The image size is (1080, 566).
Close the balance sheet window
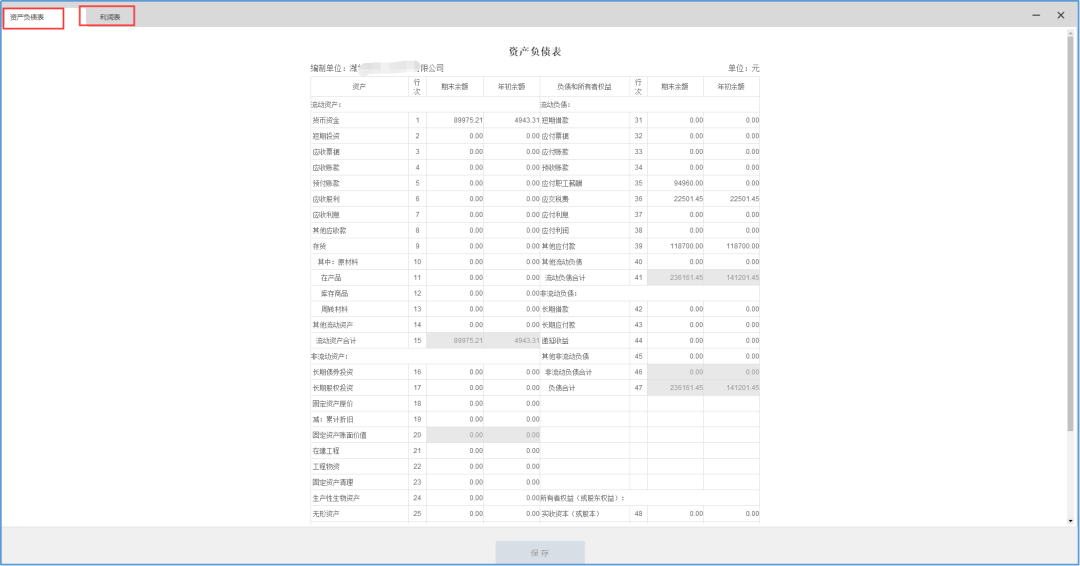tap(1061, 15)
